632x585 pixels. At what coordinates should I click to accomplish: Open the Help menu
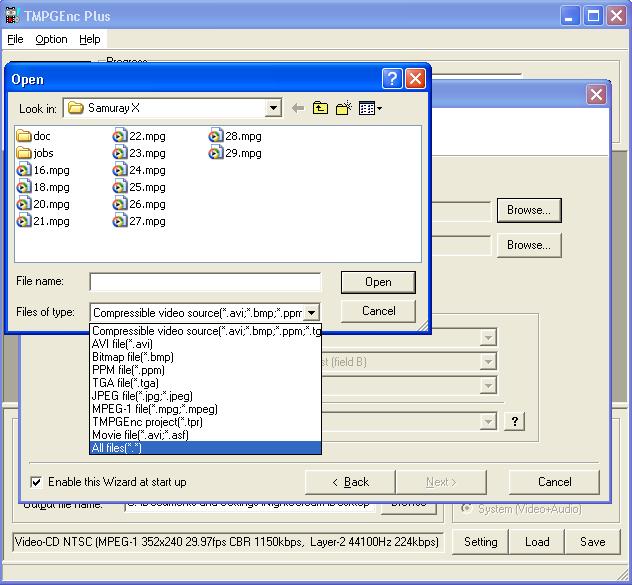tap(89, 39)
